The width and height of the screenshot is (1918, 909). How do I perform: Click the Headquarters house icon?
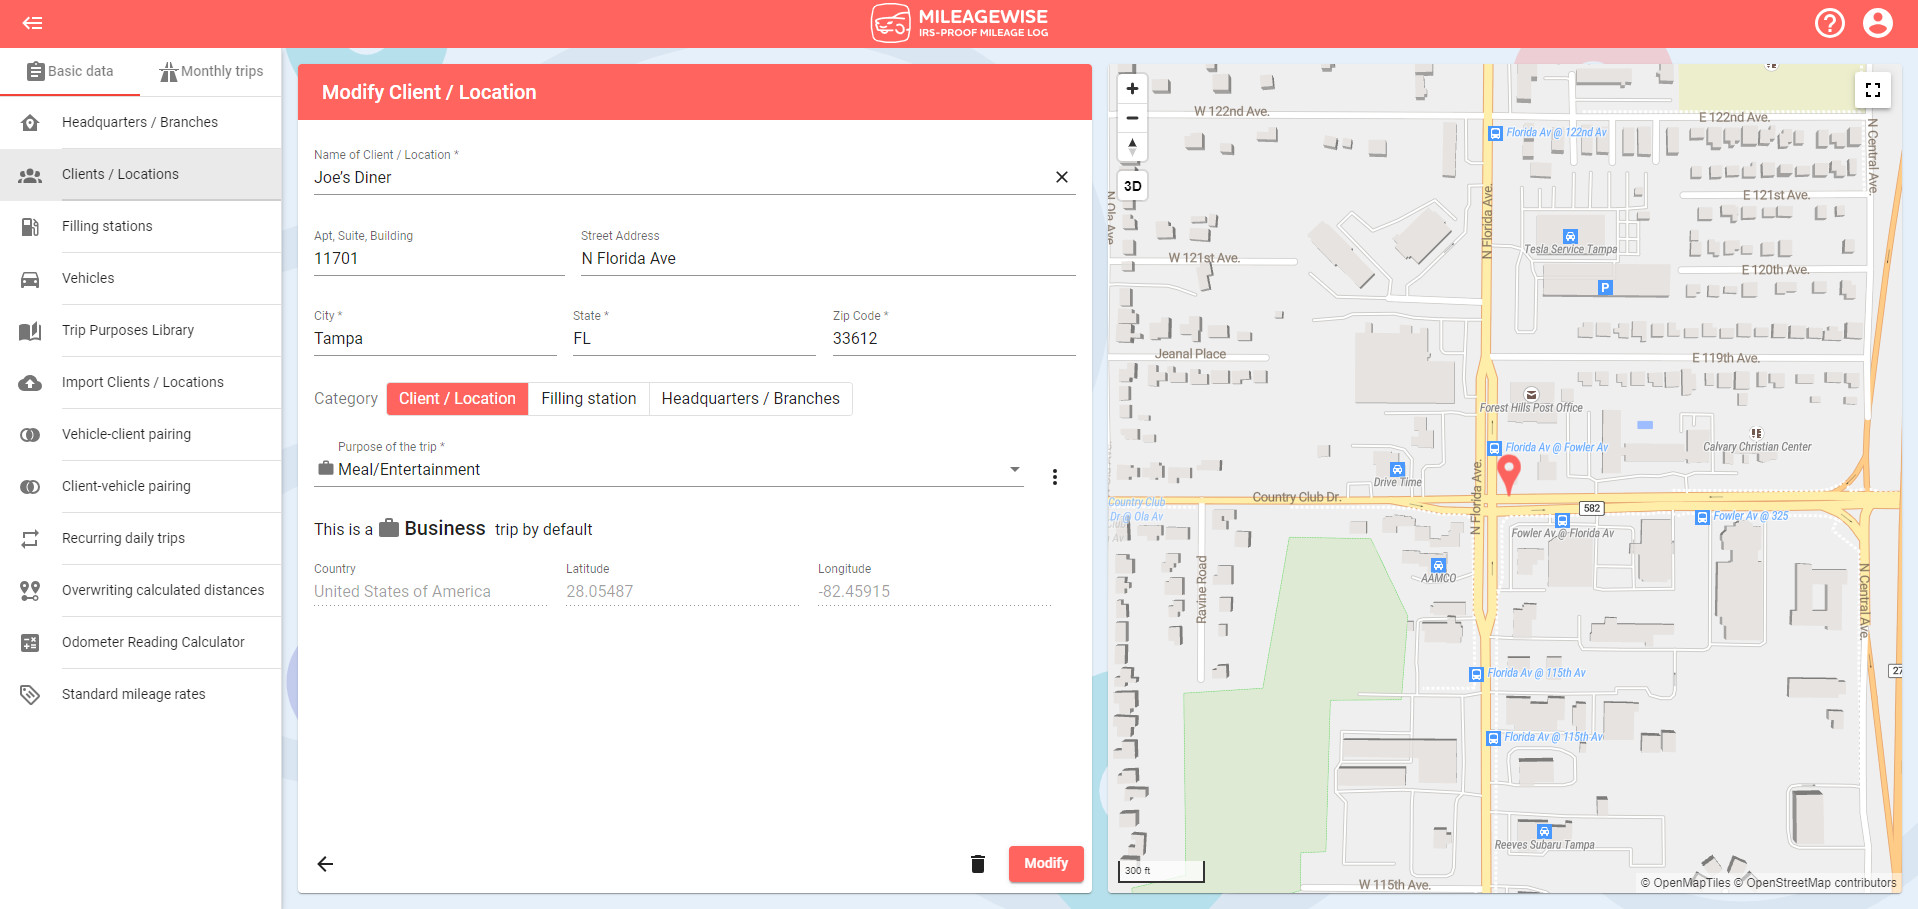pos(30,123)
